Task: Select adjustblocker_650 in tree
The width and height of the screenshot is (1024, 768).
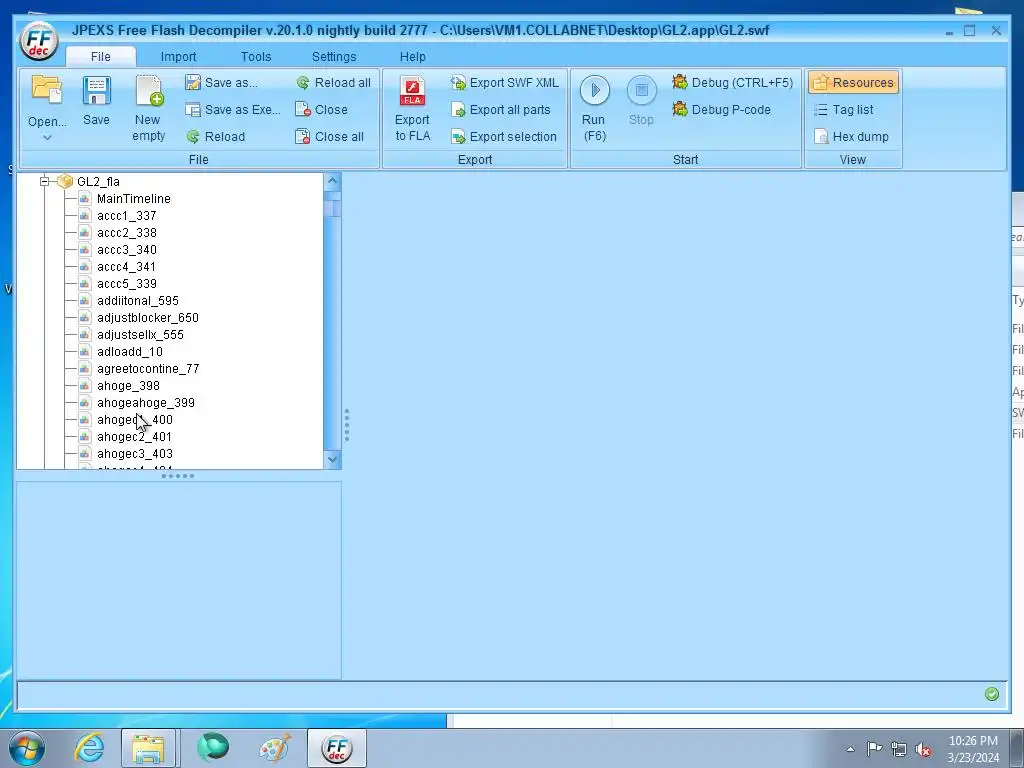Action: click(148, 317)
